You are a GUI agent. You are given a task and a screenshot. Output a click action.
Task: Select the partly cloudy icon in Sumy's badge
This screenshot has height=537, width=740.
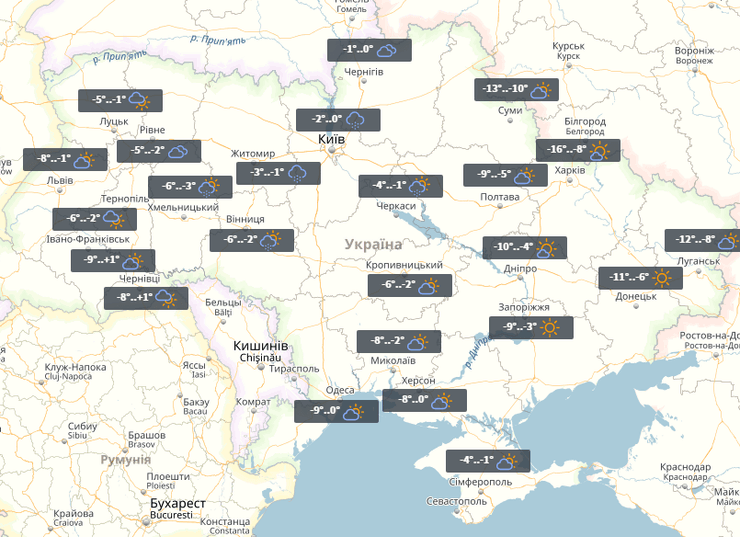(x=541, y=91)
